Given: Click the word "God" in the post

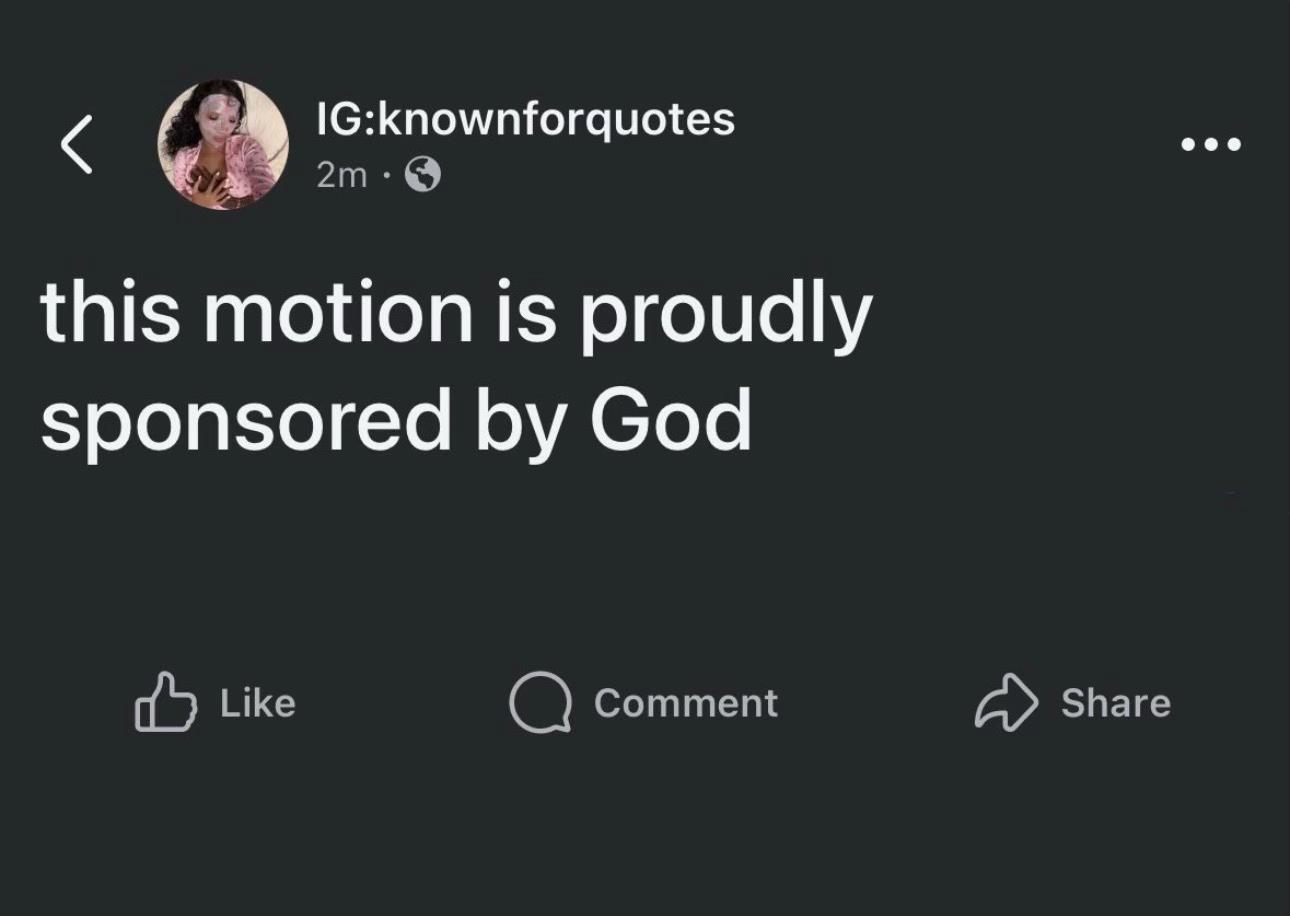Looking at the screenshot, I should coord(671,418).
